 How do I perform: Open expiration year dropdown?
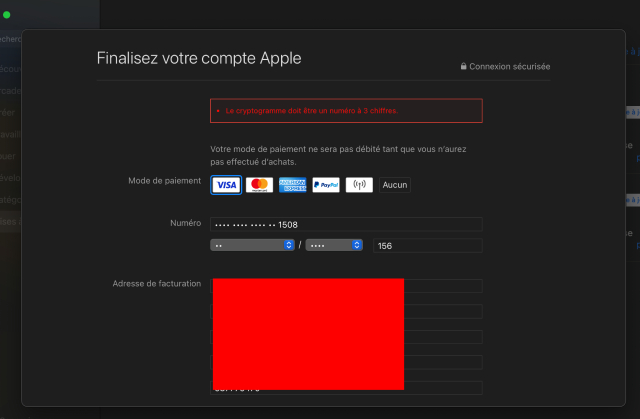(x=334, y=245)
